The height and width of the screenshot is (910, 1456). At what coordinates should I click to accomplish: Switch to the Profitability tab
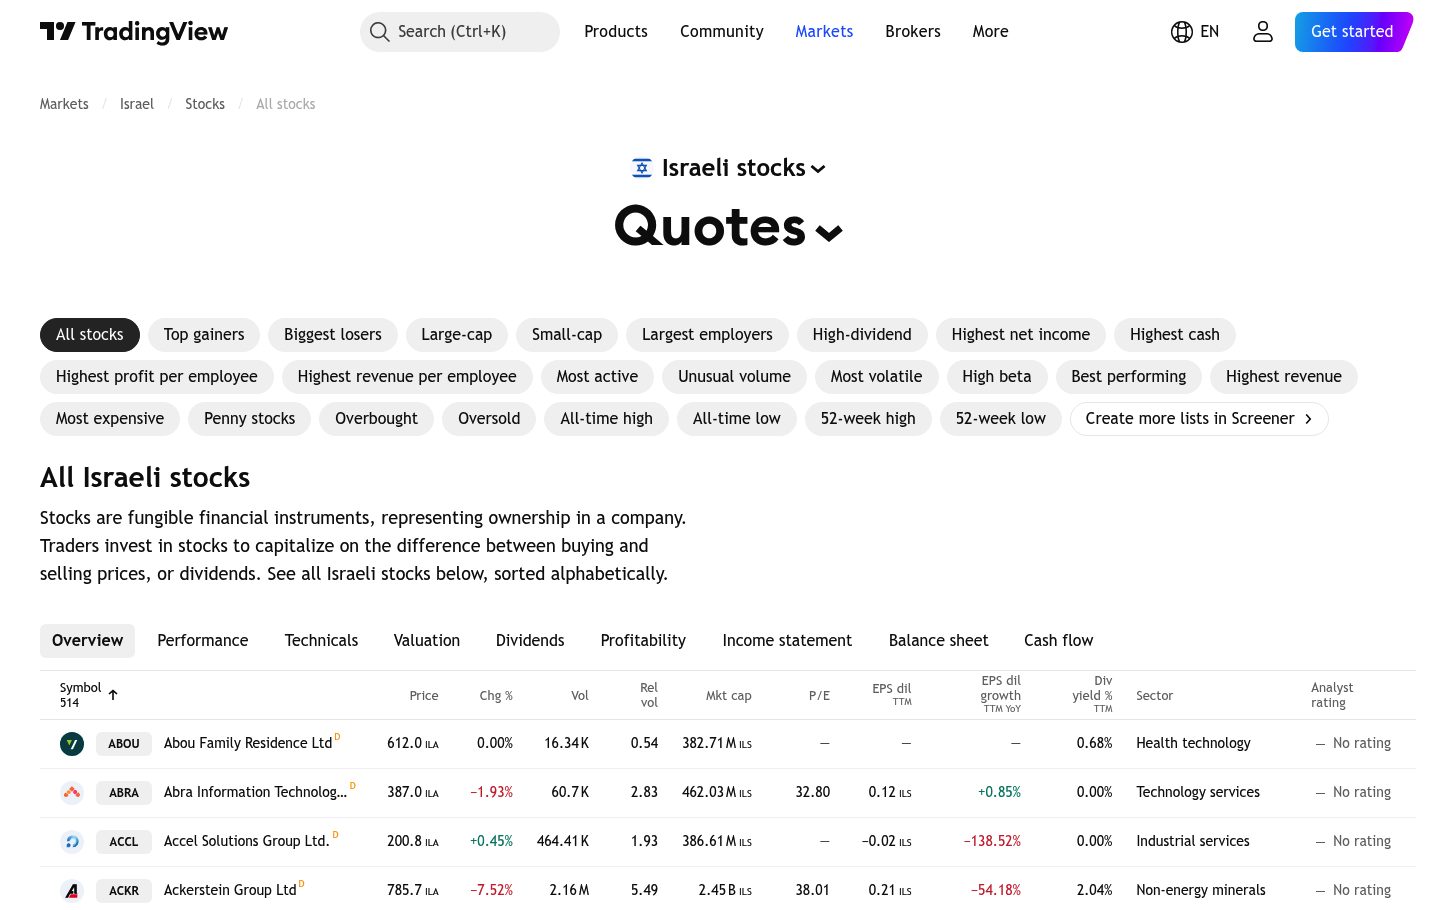(x=643, y=641)
